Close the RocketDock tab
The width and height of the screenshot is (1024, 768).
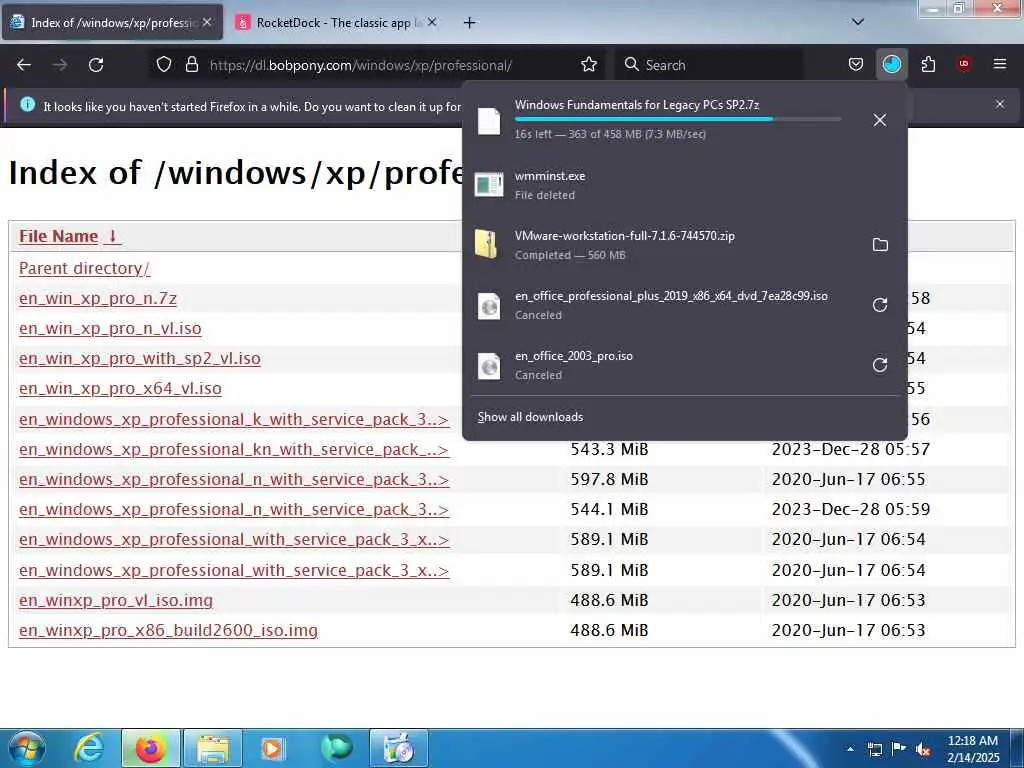click(432, 22)
